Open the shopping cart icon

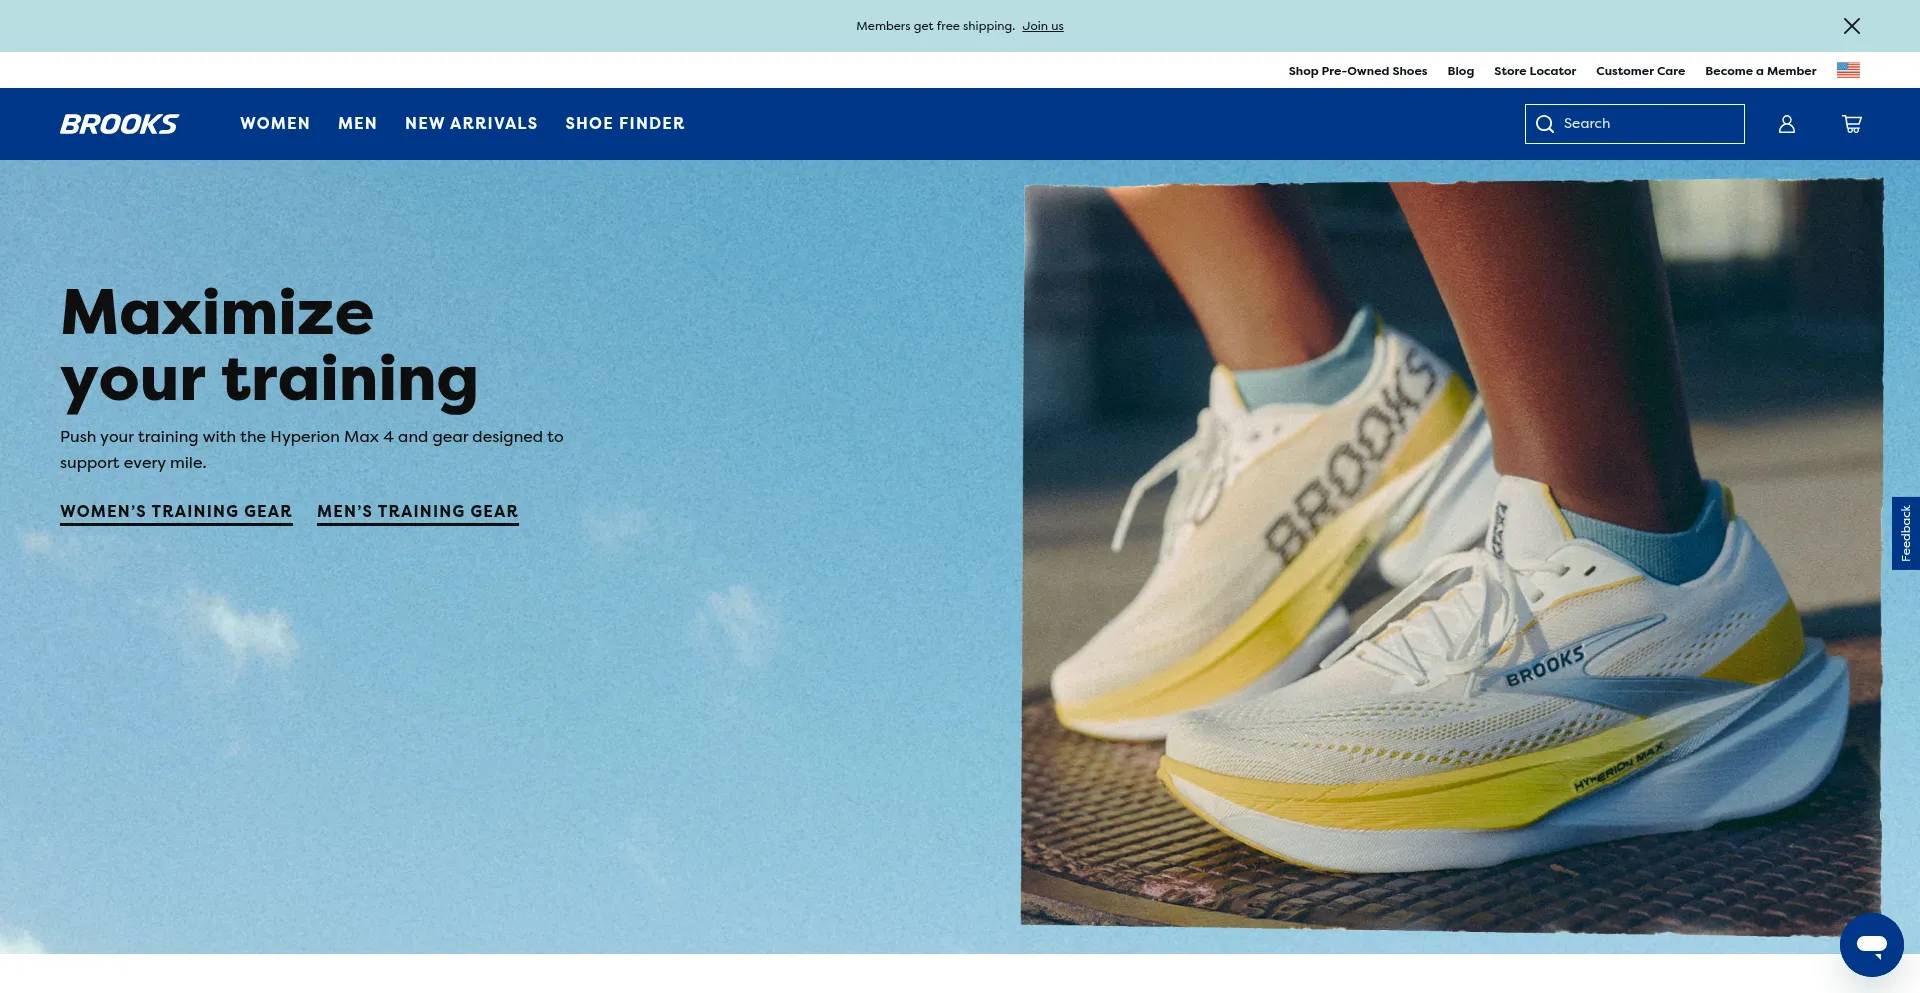click(x=1852, y=124)
